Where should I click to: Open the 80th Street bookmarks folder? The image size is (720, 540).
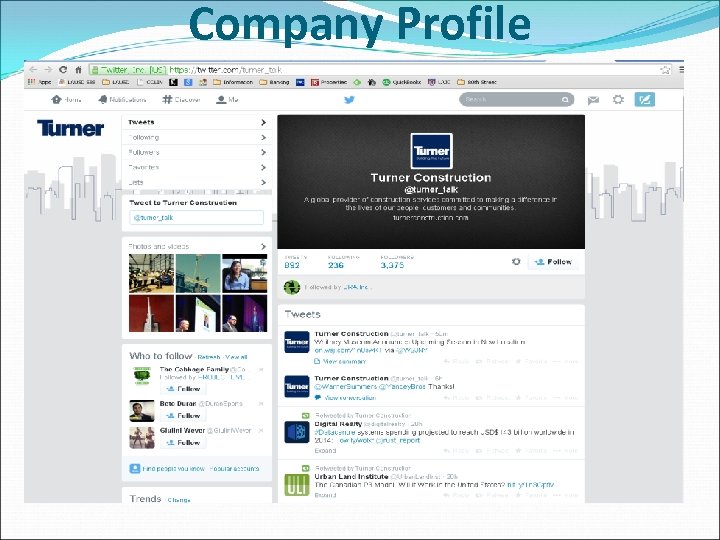[477, 82]
